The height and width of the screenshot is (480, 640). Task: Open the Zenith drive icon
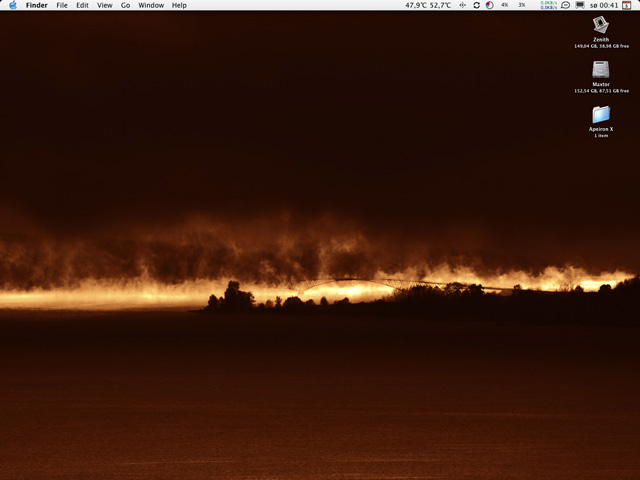coord(601,24)
